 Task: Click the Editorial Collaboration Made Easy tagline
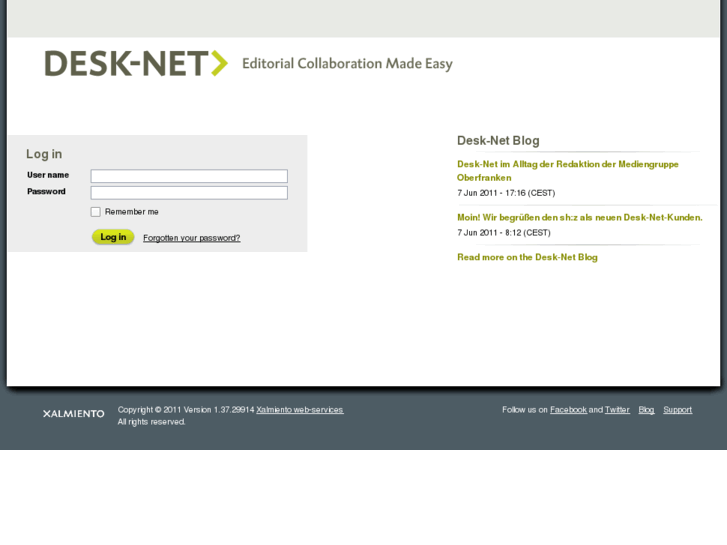tap(347, 64)
